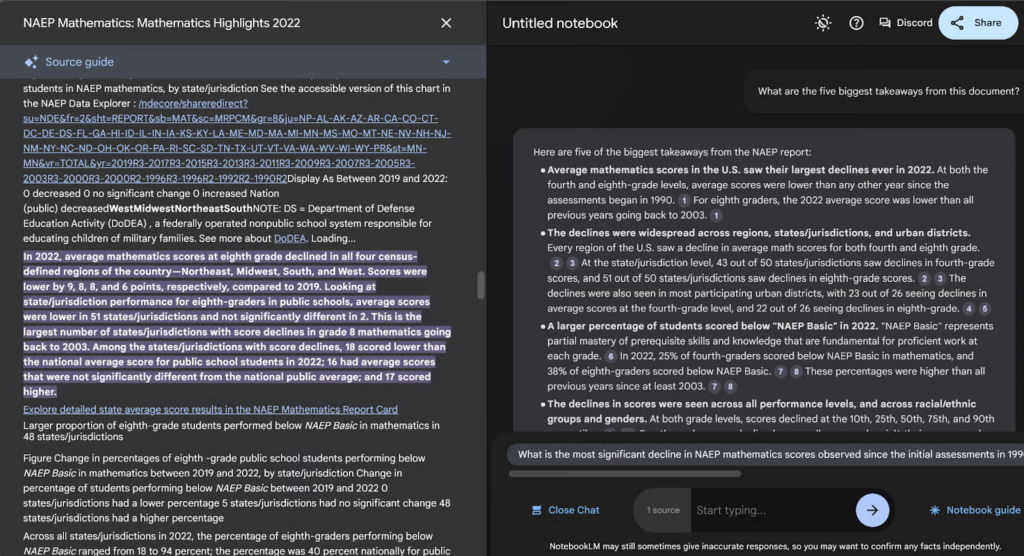Click the Source guide label
Screen dimensions: 1024x556
click(80, 62)
